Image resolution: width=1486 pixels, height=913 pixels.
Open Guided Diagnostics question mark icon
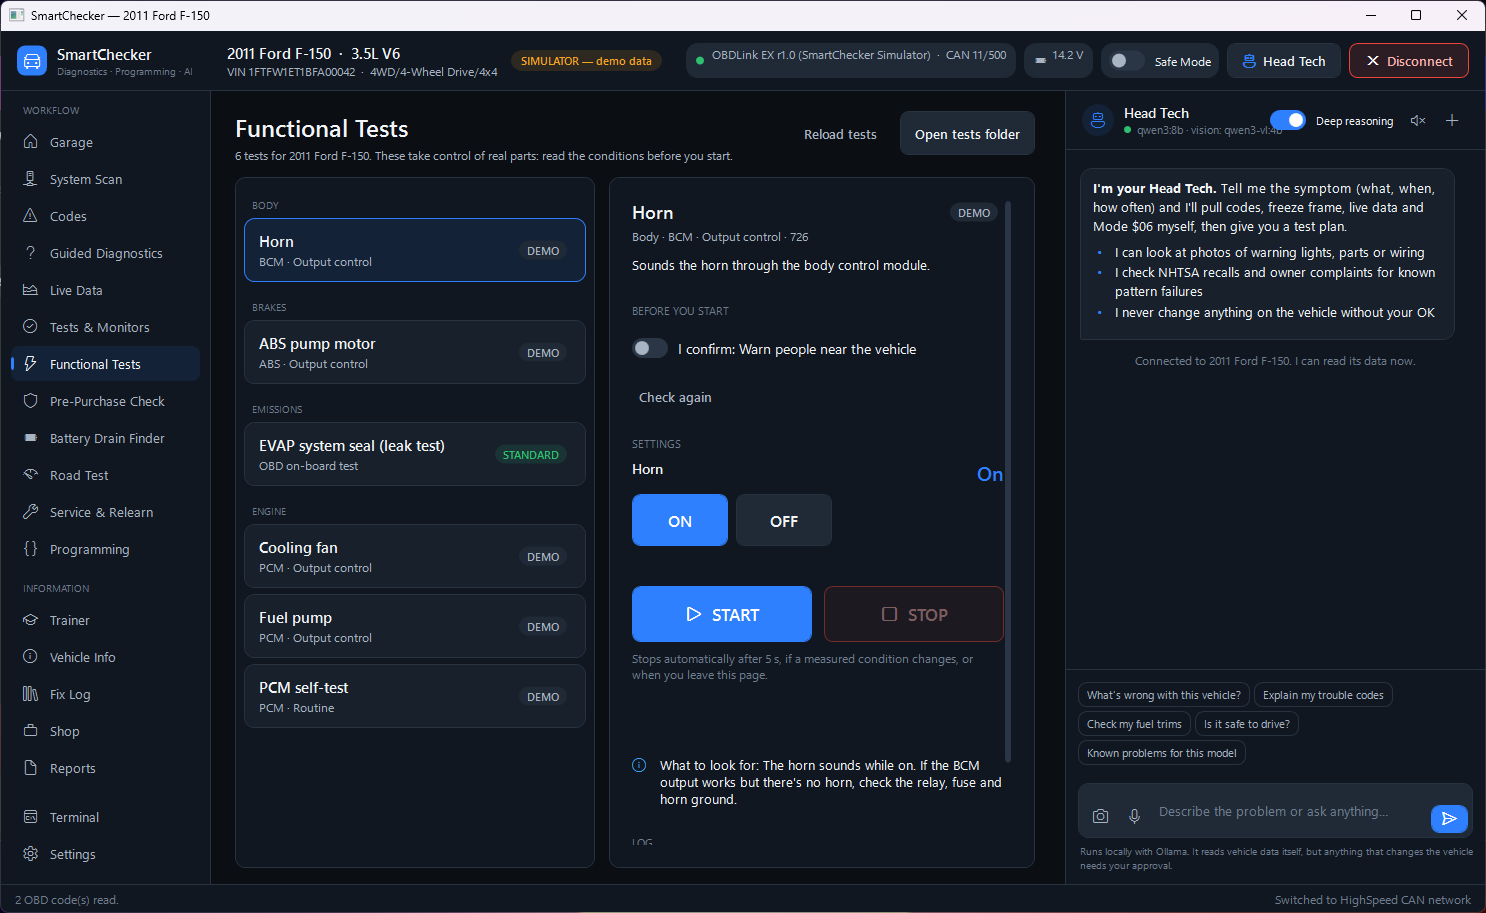coord(31,253)
